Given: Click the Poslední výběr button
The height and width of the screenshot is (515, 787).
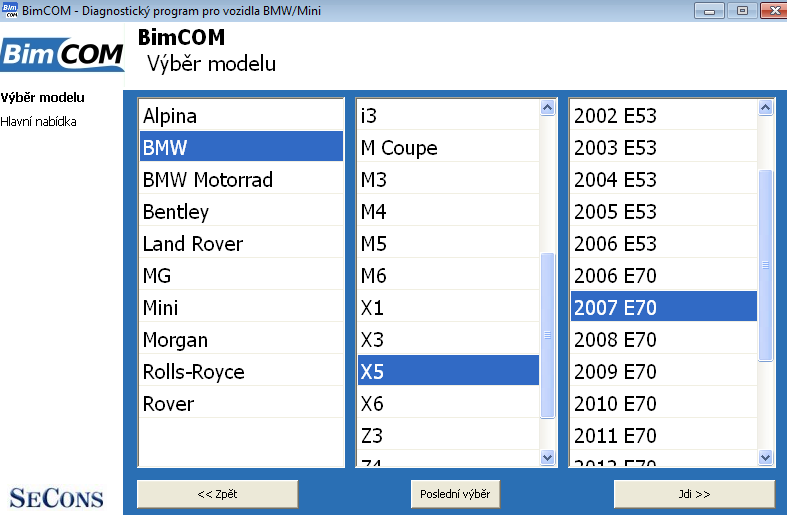Looking at the screenshot, I should (455, 494).
